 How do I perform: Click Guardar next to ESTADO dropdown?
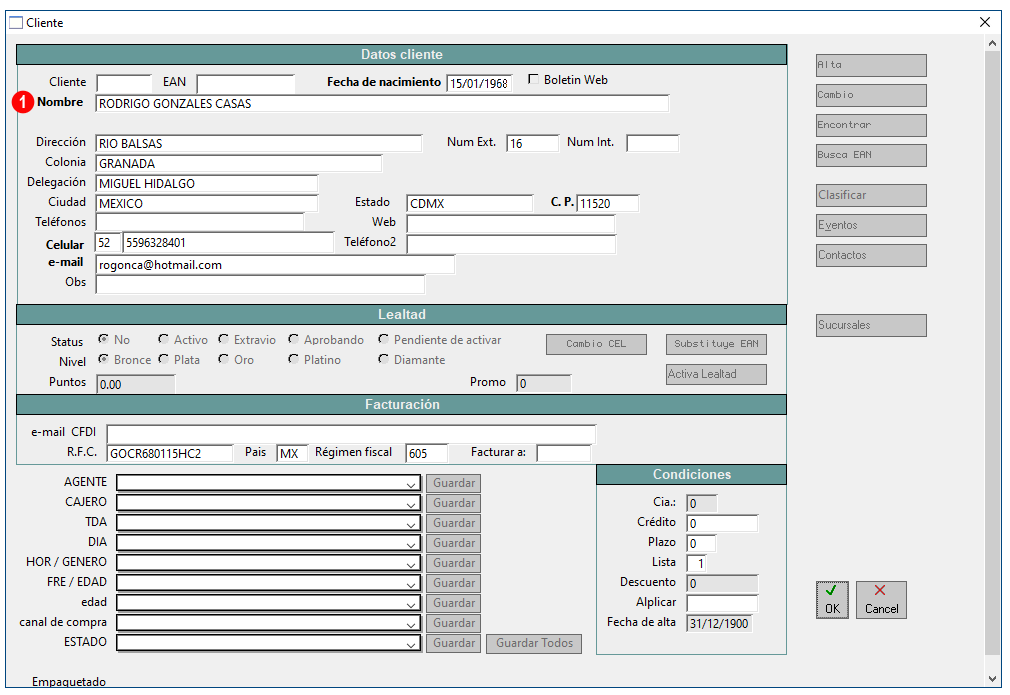click(453, 643)
